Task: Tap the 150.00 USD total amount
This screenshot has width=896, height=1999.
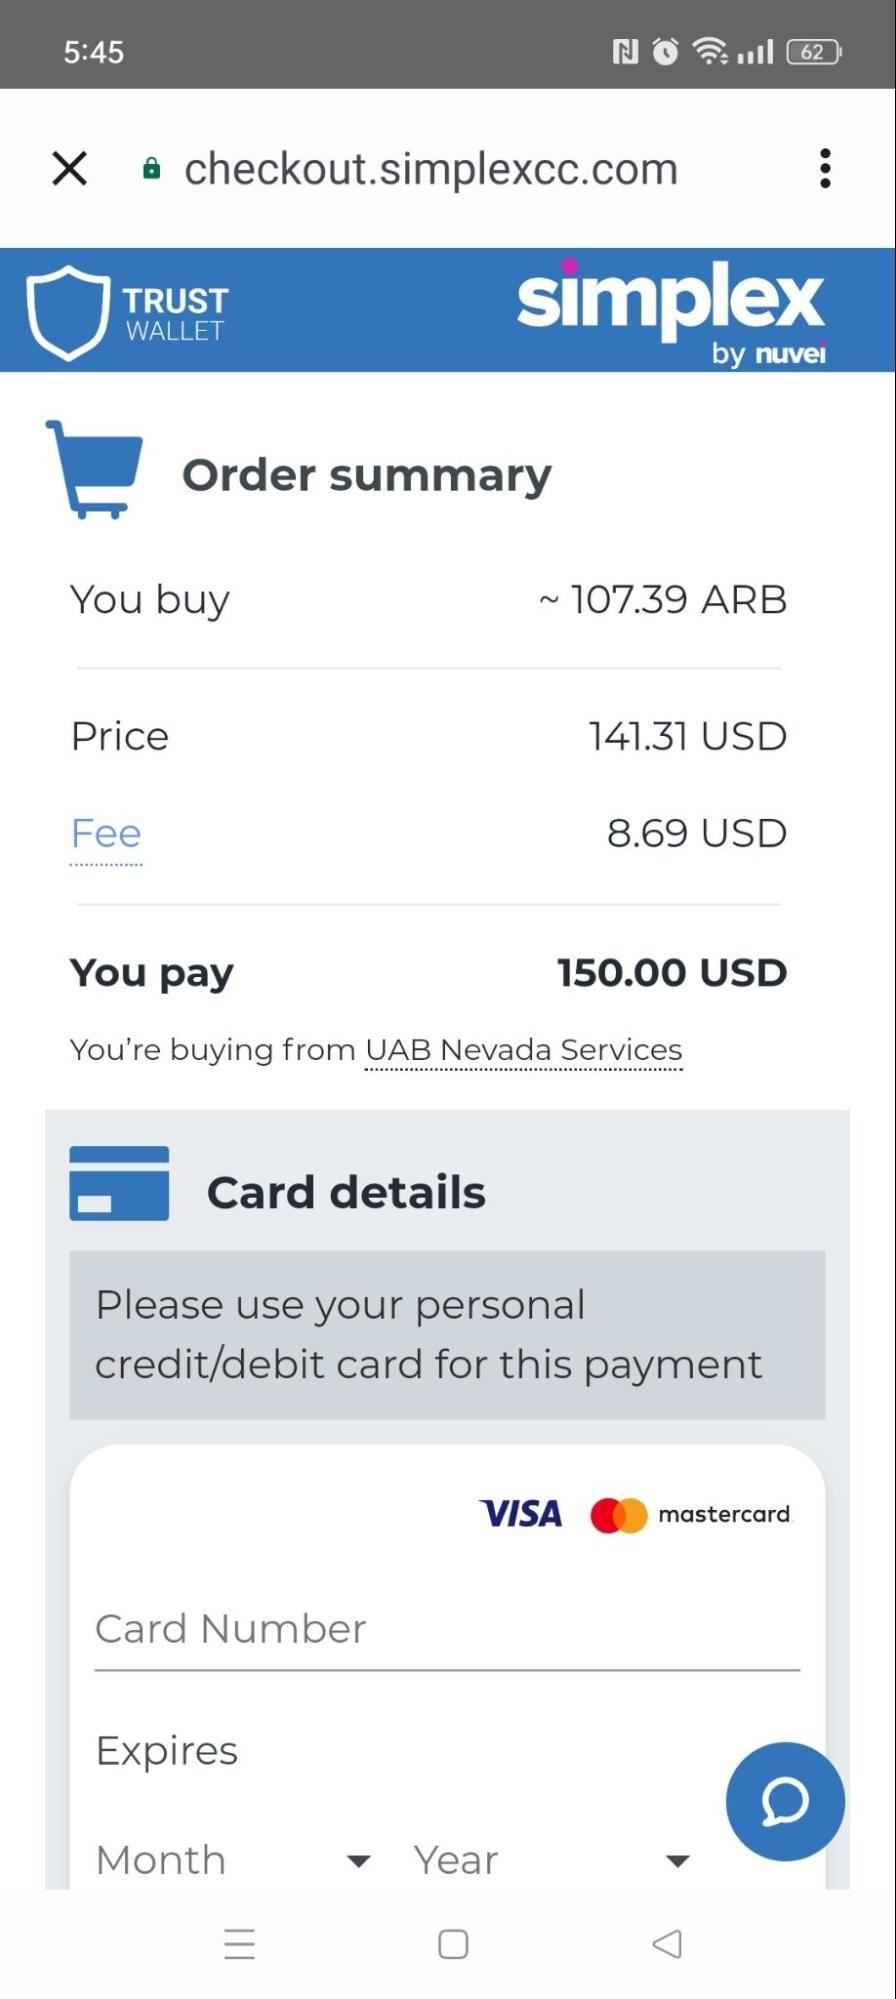Action: [x=672, y=973]
